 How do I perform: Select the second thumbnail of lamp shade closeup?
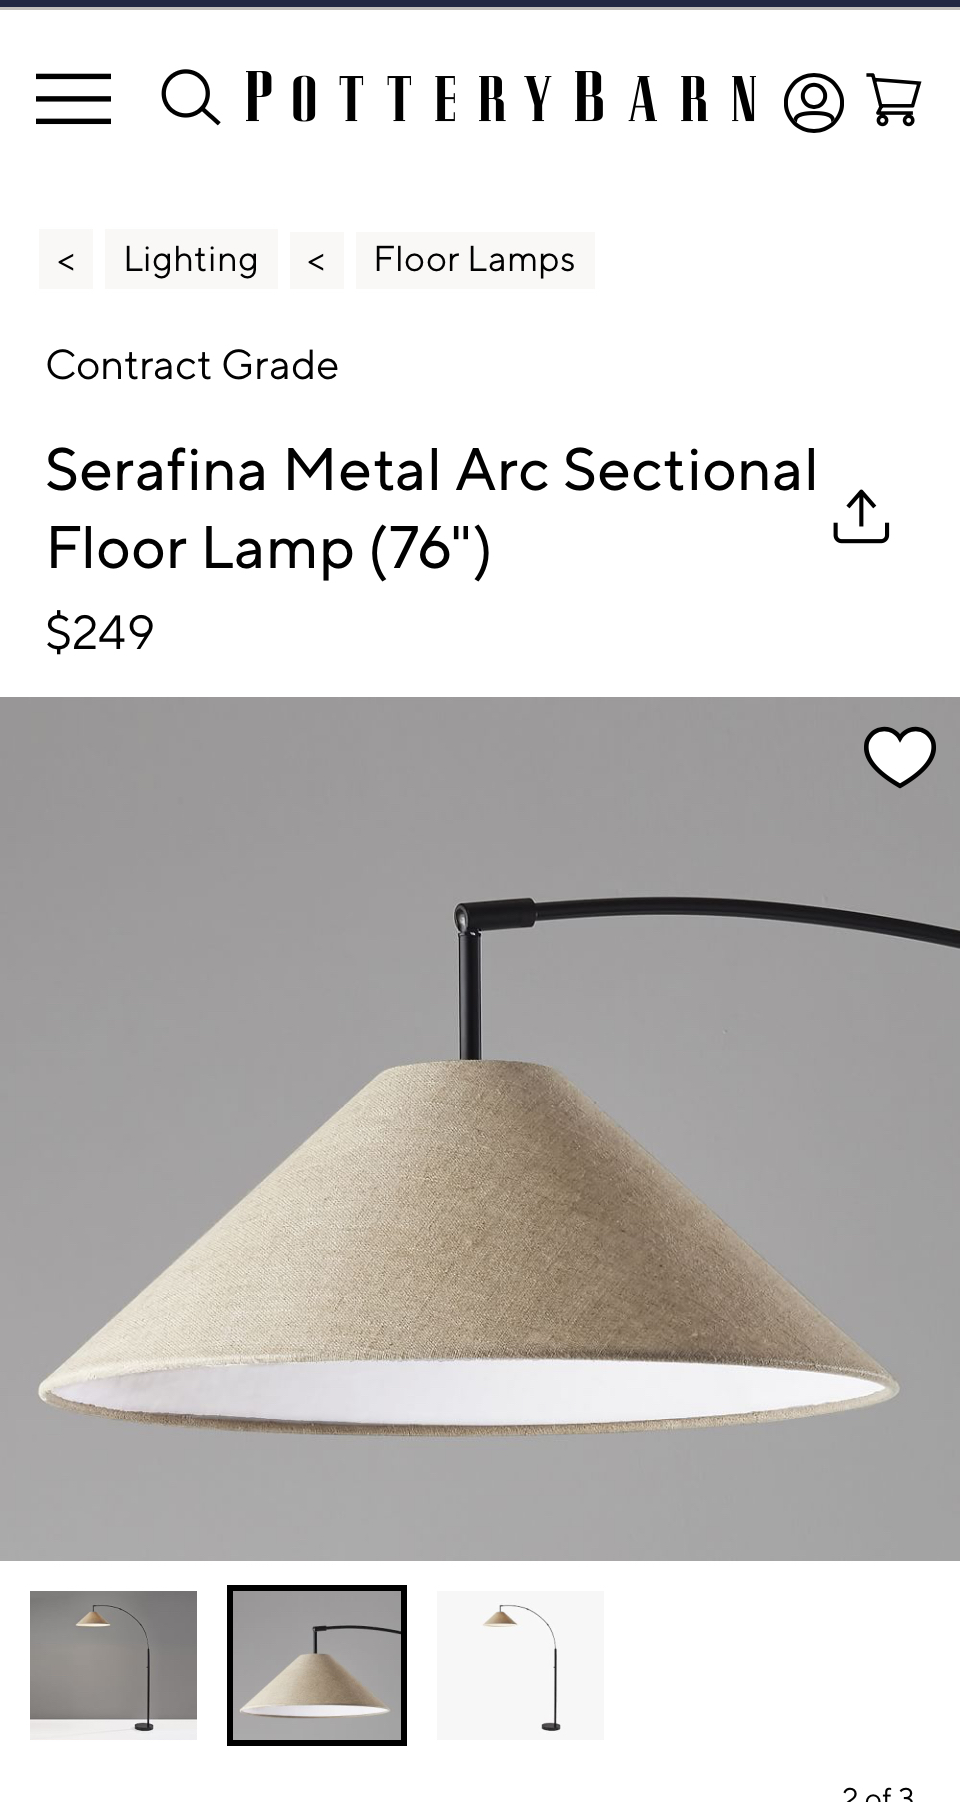[317, 1665]
